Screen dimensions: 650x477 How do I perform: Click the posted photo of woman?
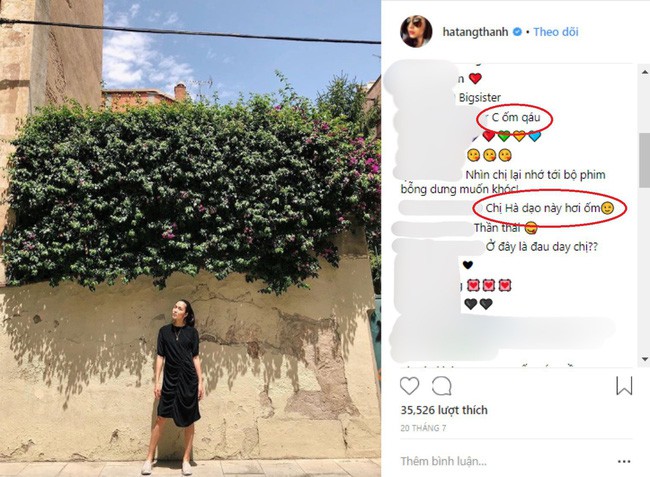click(190, 239)
